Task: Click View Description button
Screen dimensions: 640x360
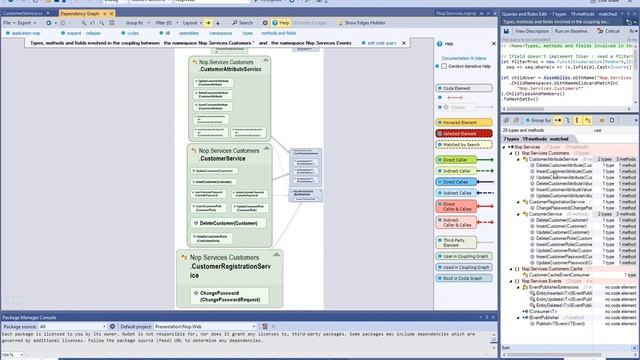Action: tap(531, 31)
